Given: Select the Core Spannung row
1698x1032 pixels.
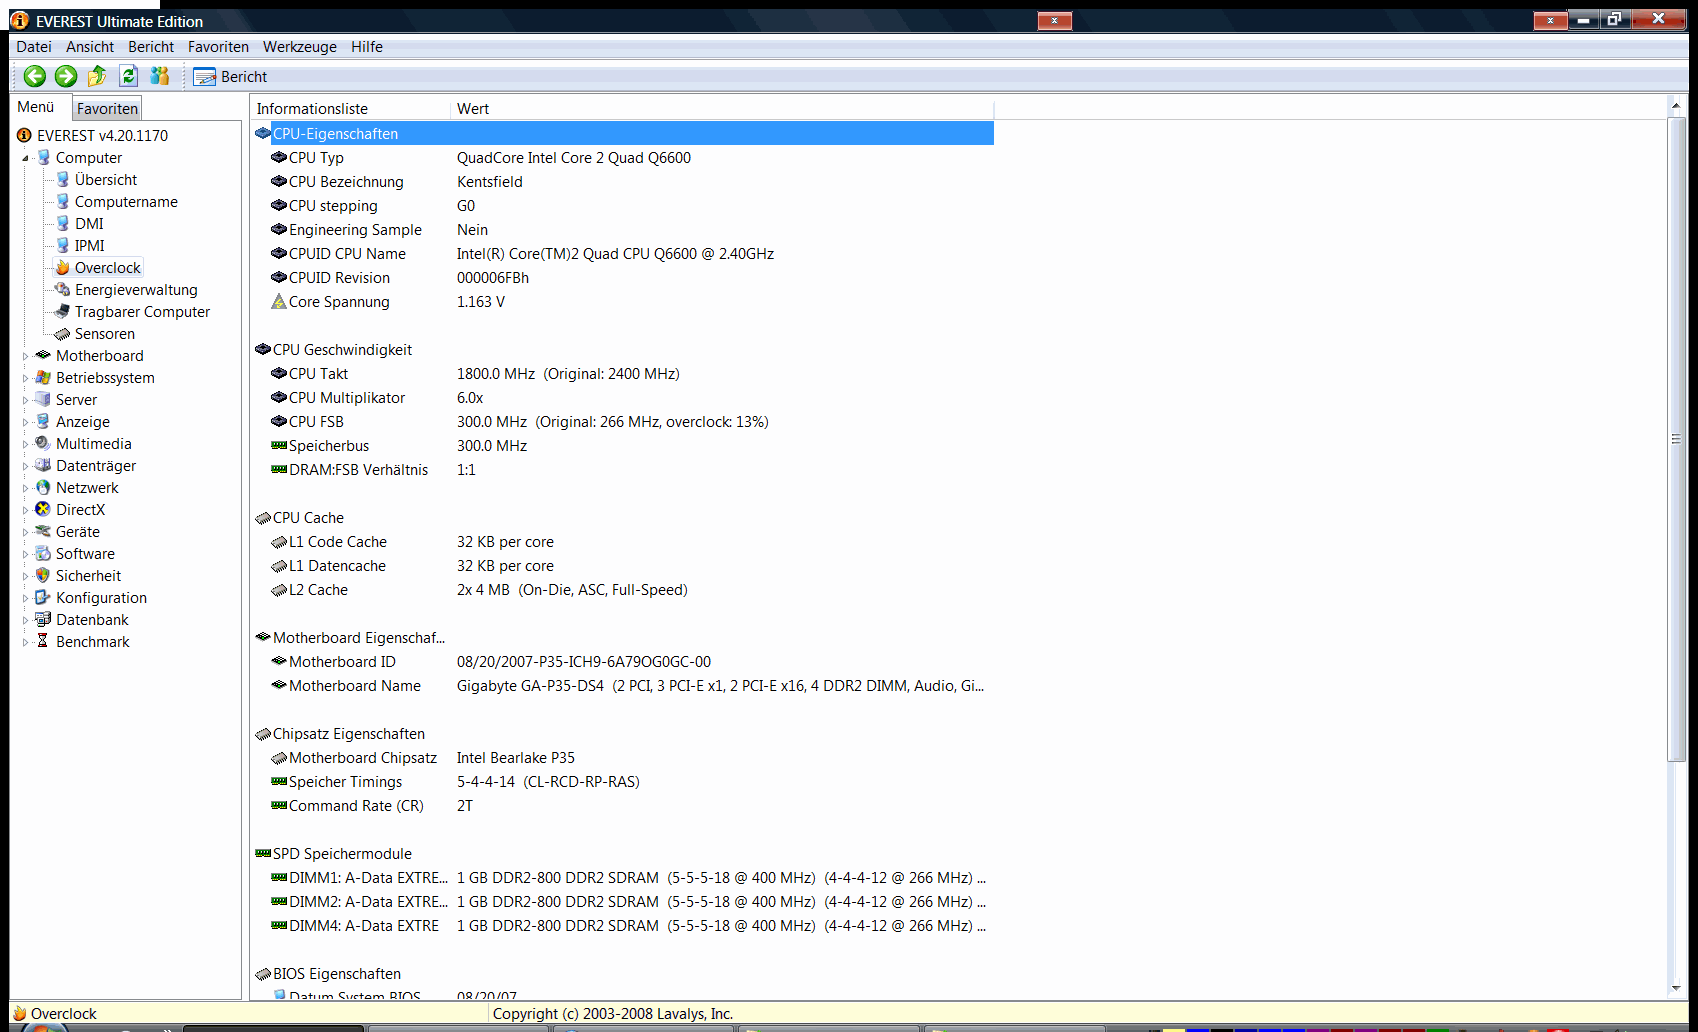Looking at the screenshot, I should click(x=623, y=302).
